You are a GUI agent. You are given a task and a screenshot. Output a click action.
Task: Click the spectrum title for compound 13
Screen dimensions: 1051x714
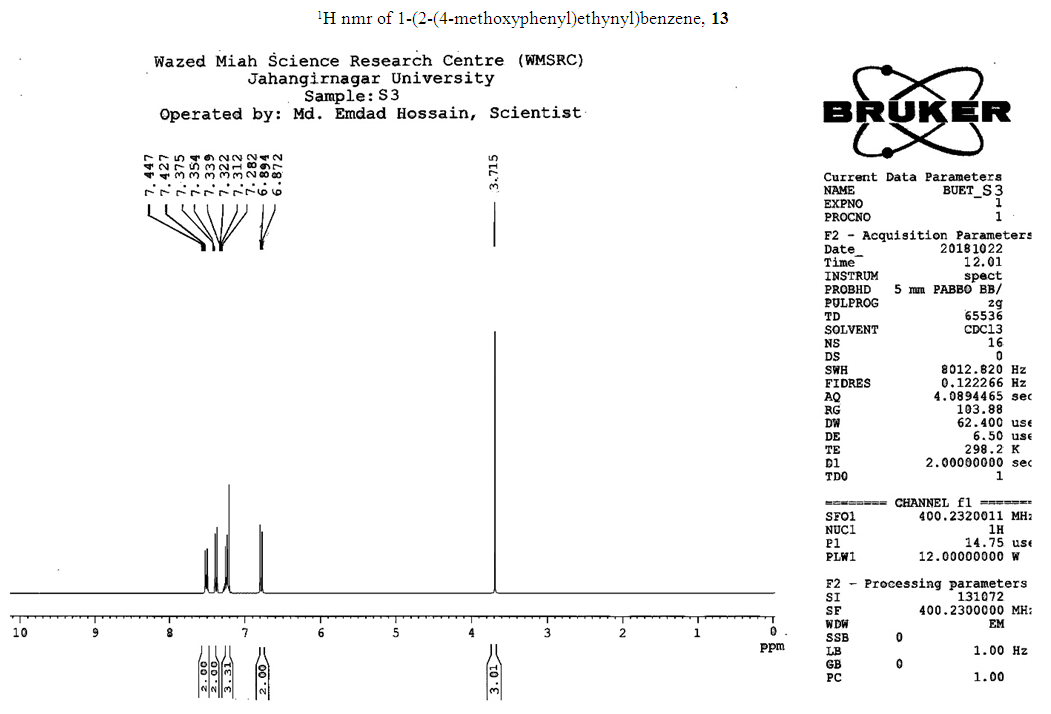point(523,19)
